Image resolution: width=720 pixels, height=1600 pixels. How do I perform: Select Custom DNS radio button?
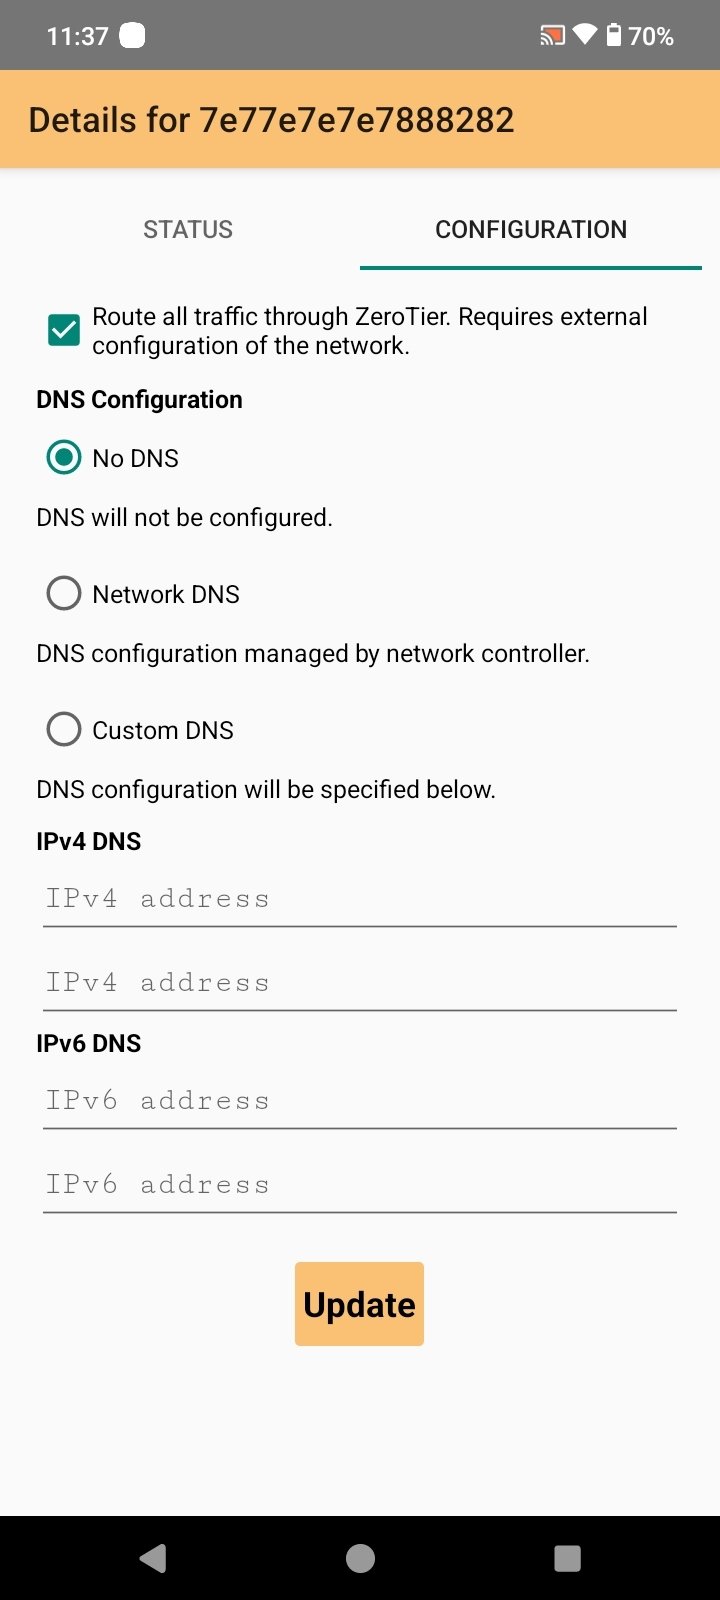click(64, 730)
